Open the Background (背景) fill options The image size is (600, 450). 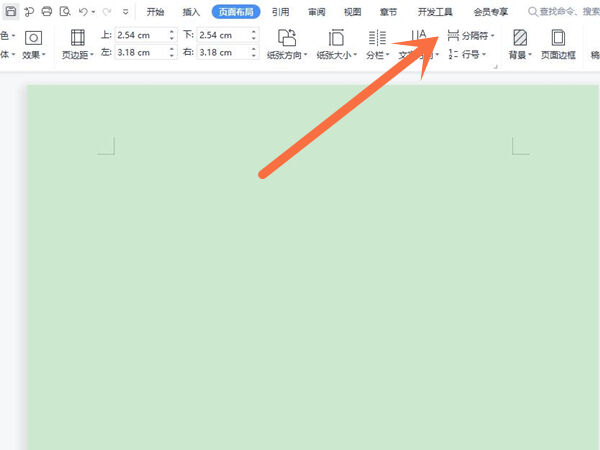(520, 39)
